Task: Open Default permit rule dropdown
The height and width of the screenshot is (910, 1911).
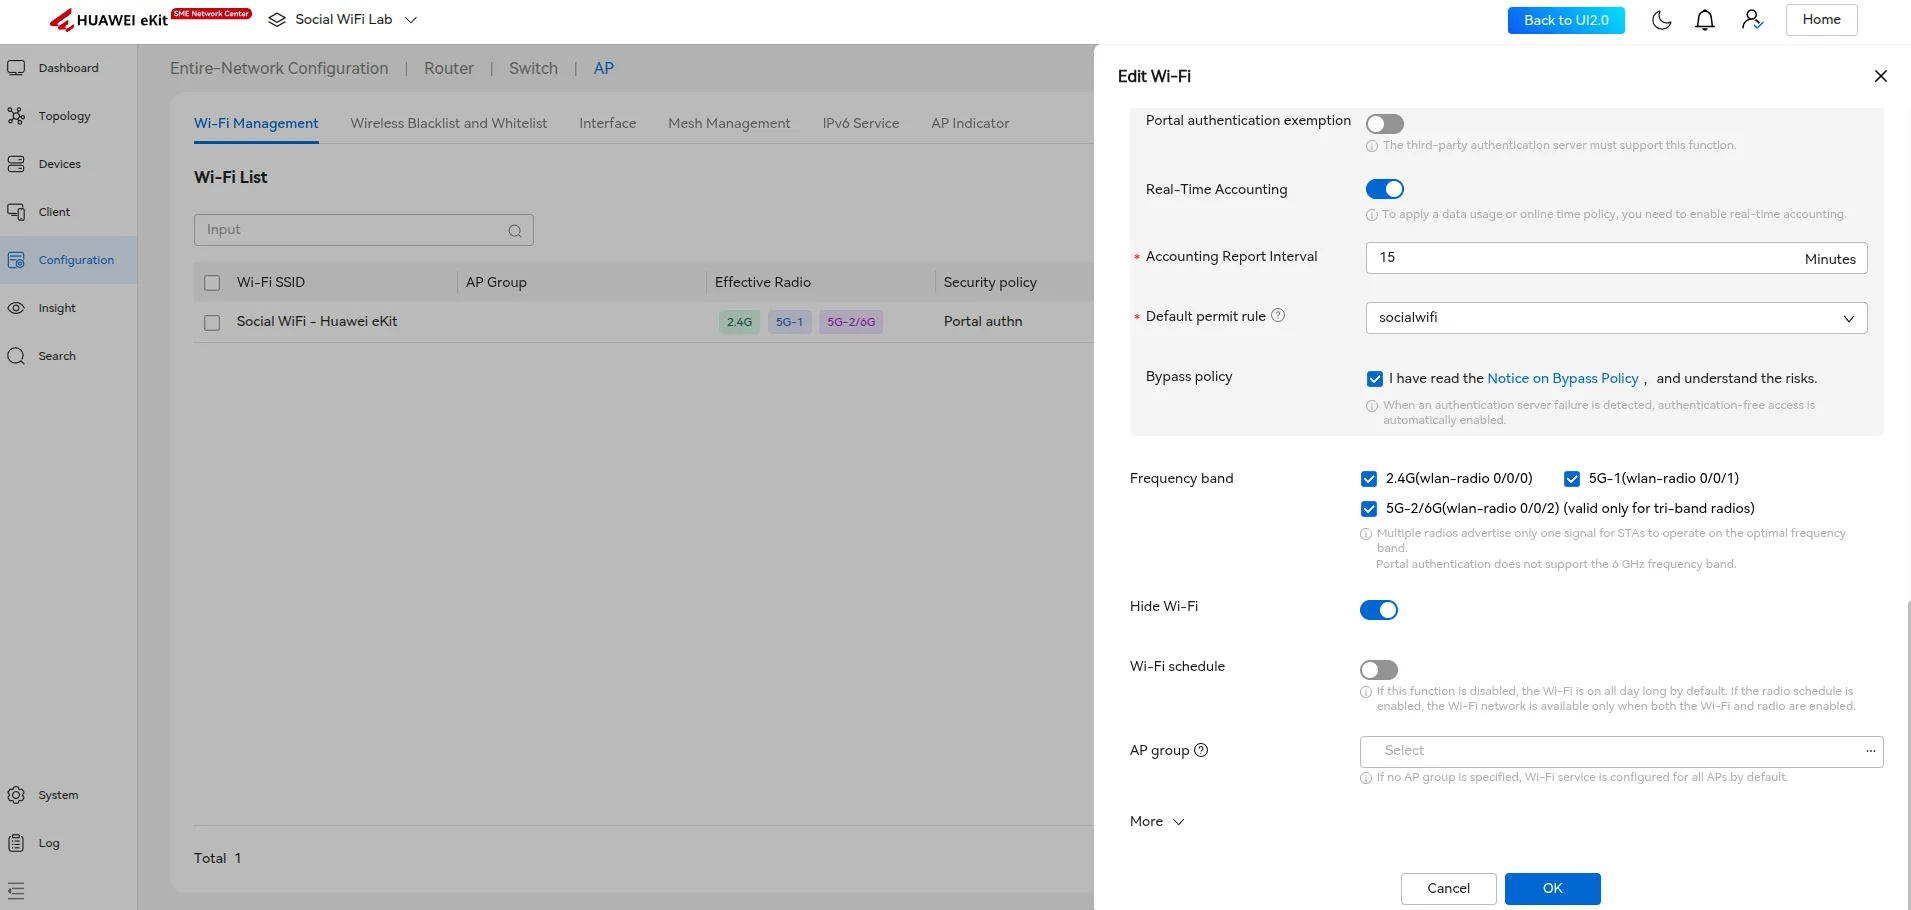Action: [1616, 318]
